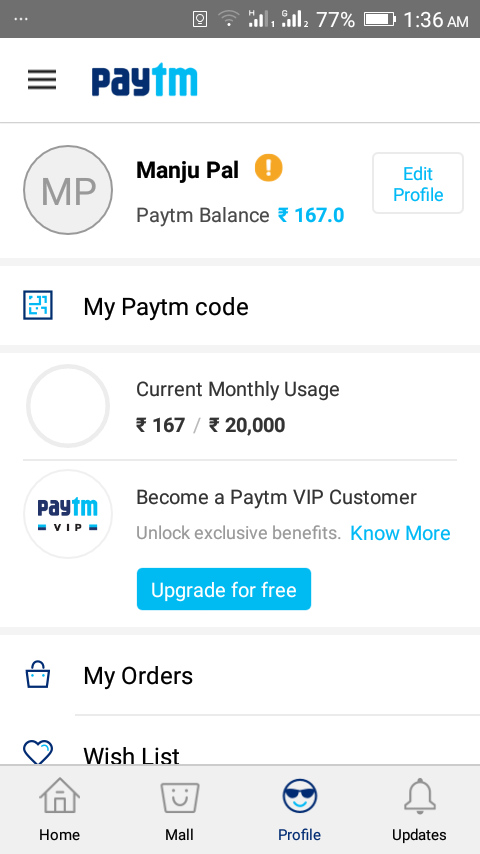Open the battery indicator in status bar

(380, 20)
